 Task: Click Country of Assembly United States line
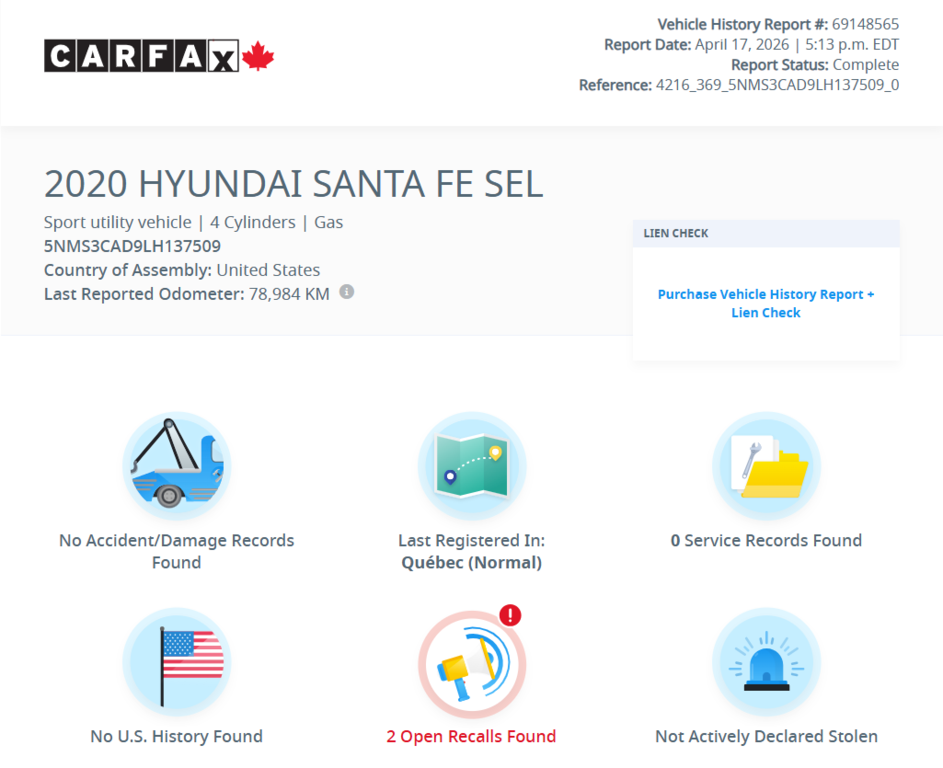tap(182, 270)
